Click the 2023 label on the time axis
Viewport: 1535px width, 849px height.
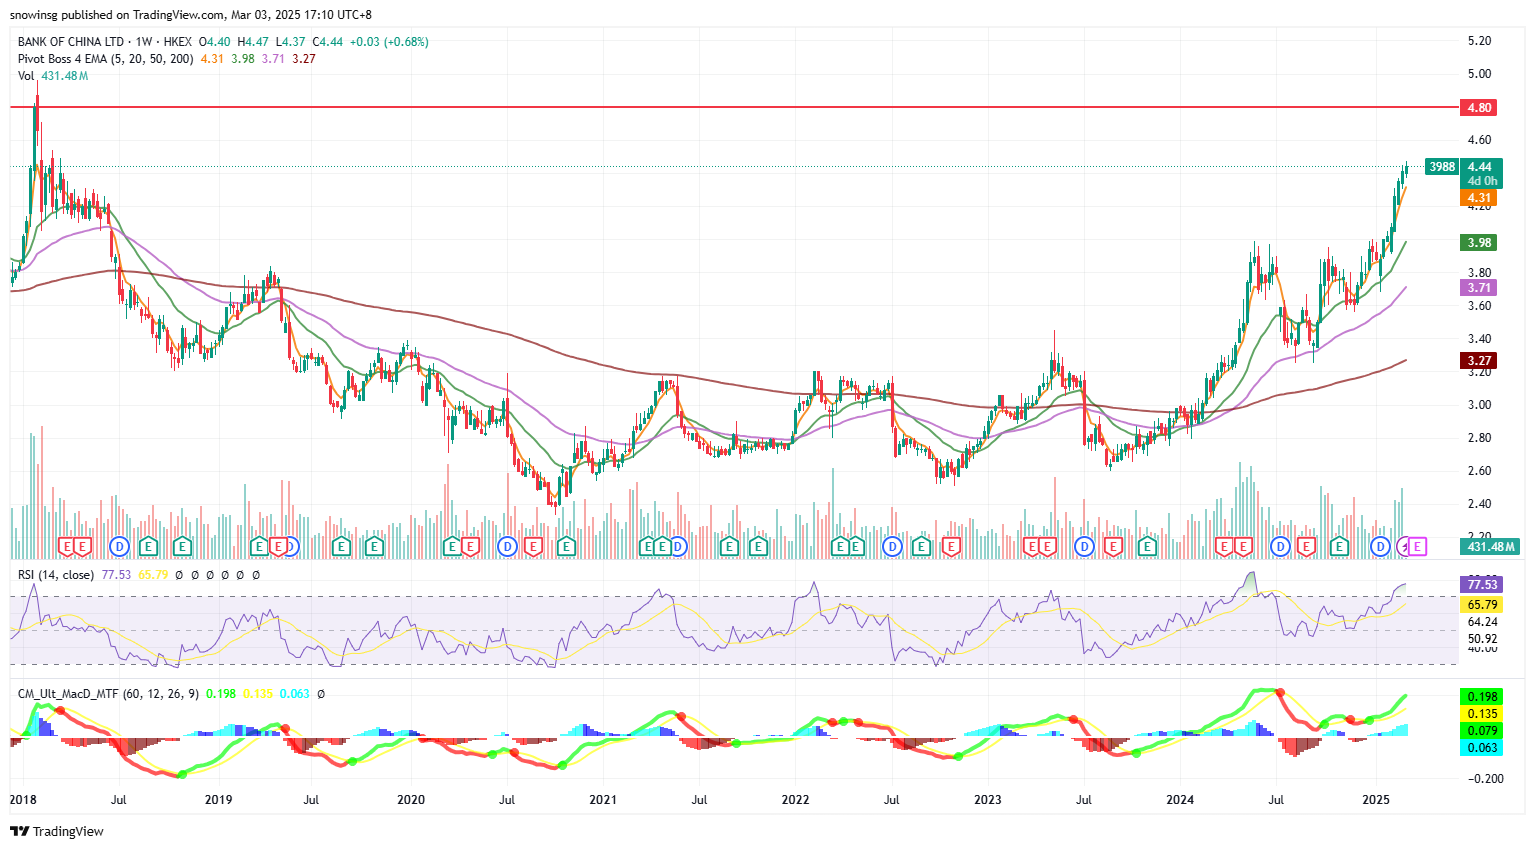tap(988, 800)
